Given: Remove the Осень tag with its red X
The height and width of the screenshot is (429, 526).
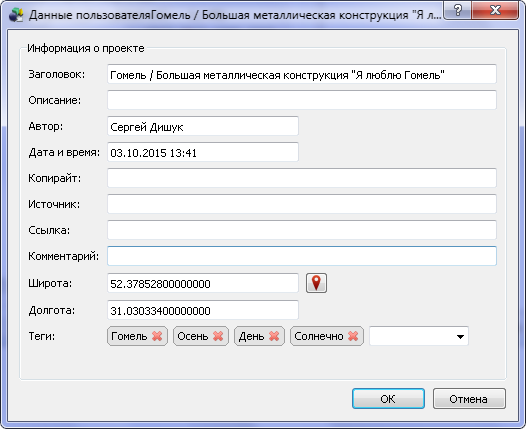Looking at the screenshot, I should (218, 336).
